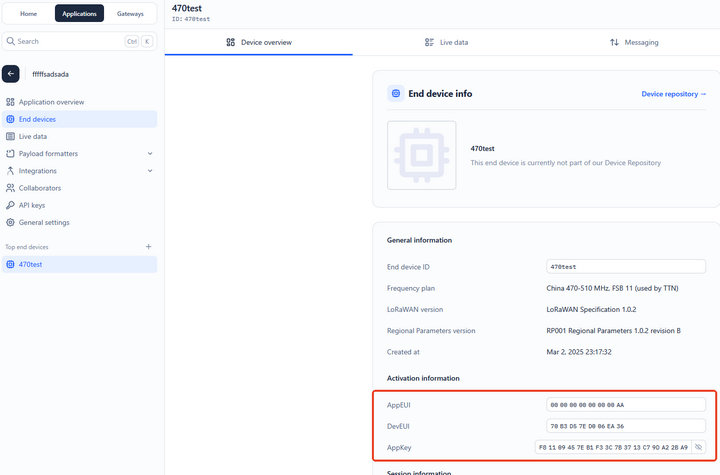
Task: Open Application overview in sidebar
Action: pos(51,102)
